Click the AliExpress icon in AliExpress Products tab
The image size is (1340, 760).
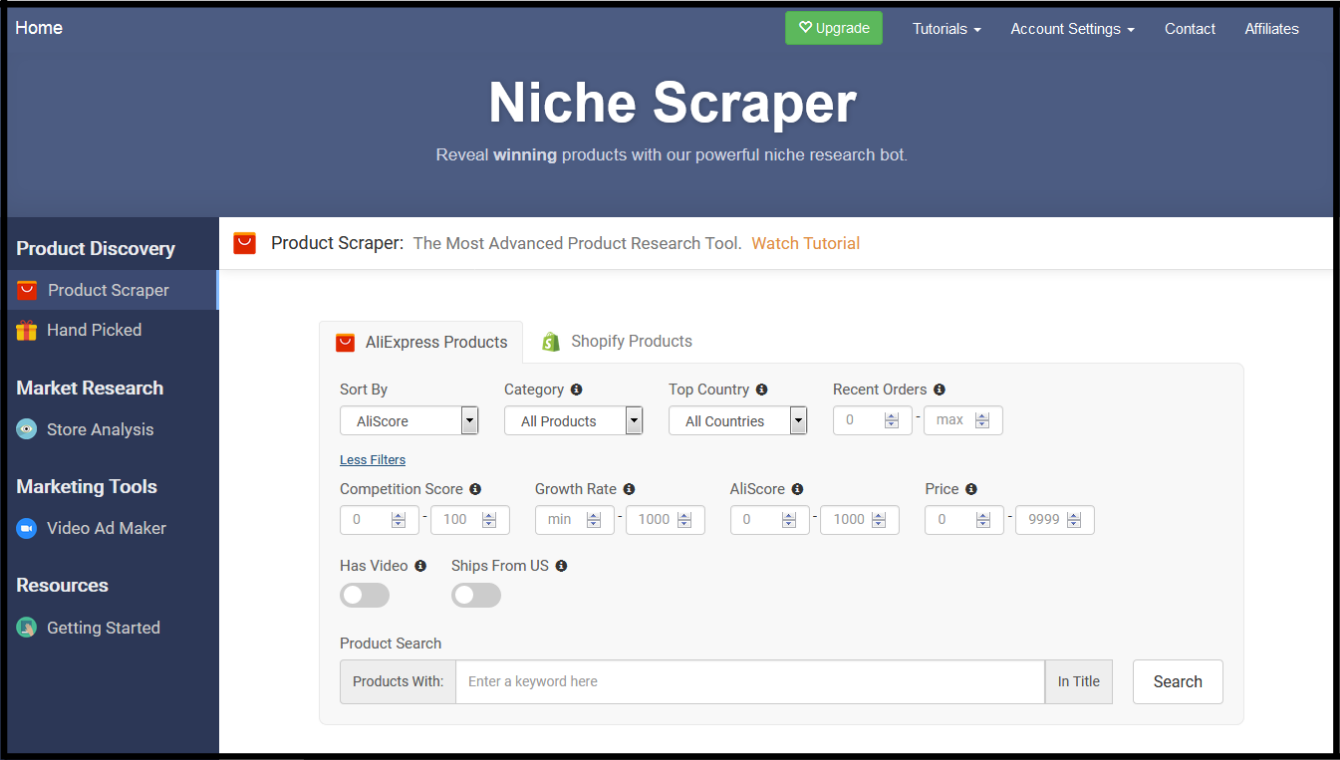point(345,342)
